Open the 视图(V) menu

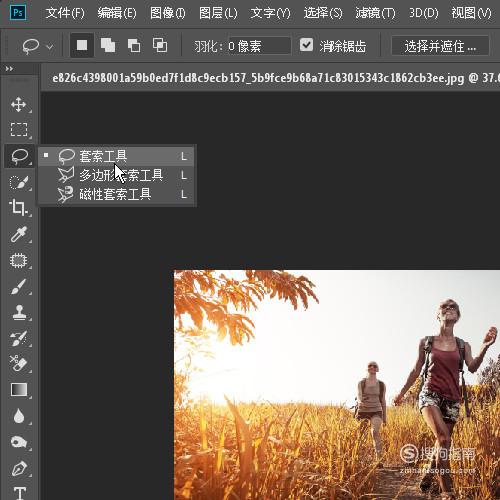pos(471,13)
